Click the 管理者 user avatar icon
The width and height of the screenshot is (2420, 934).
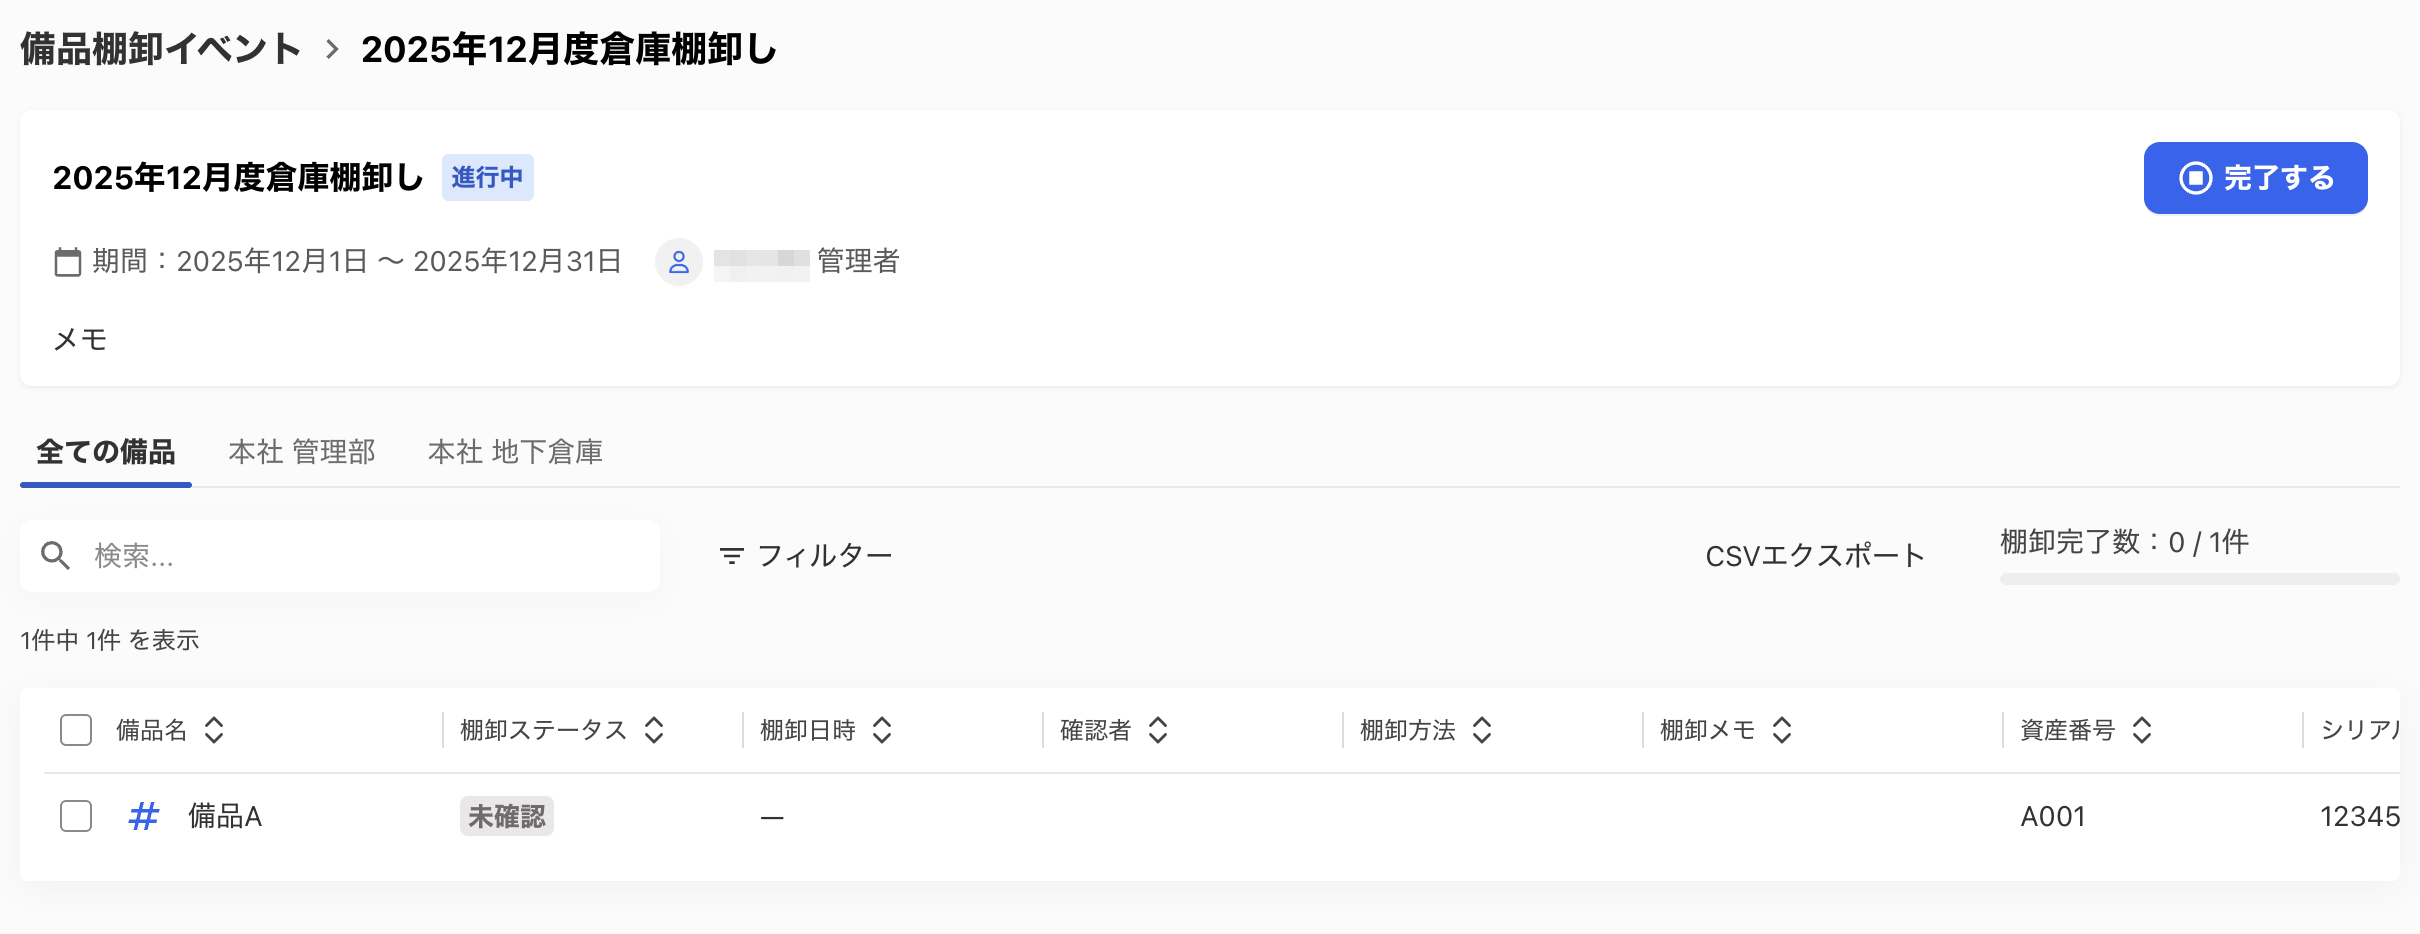pyautogui.click(x=678, y=262)
